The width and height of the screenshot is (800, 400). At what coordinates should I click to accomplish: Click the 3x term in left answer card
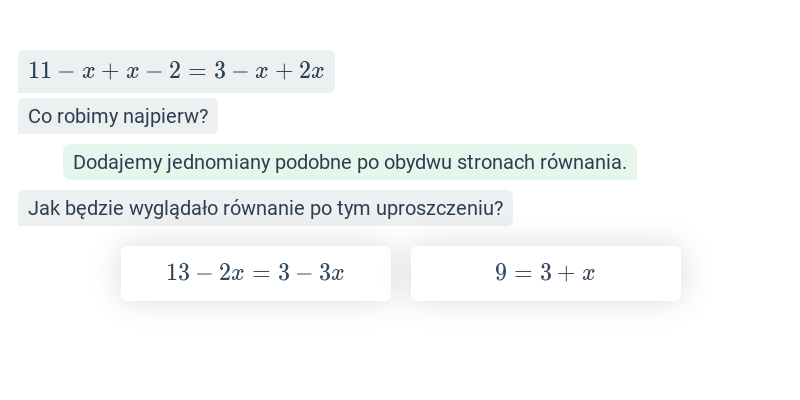[x=332, y=273]
